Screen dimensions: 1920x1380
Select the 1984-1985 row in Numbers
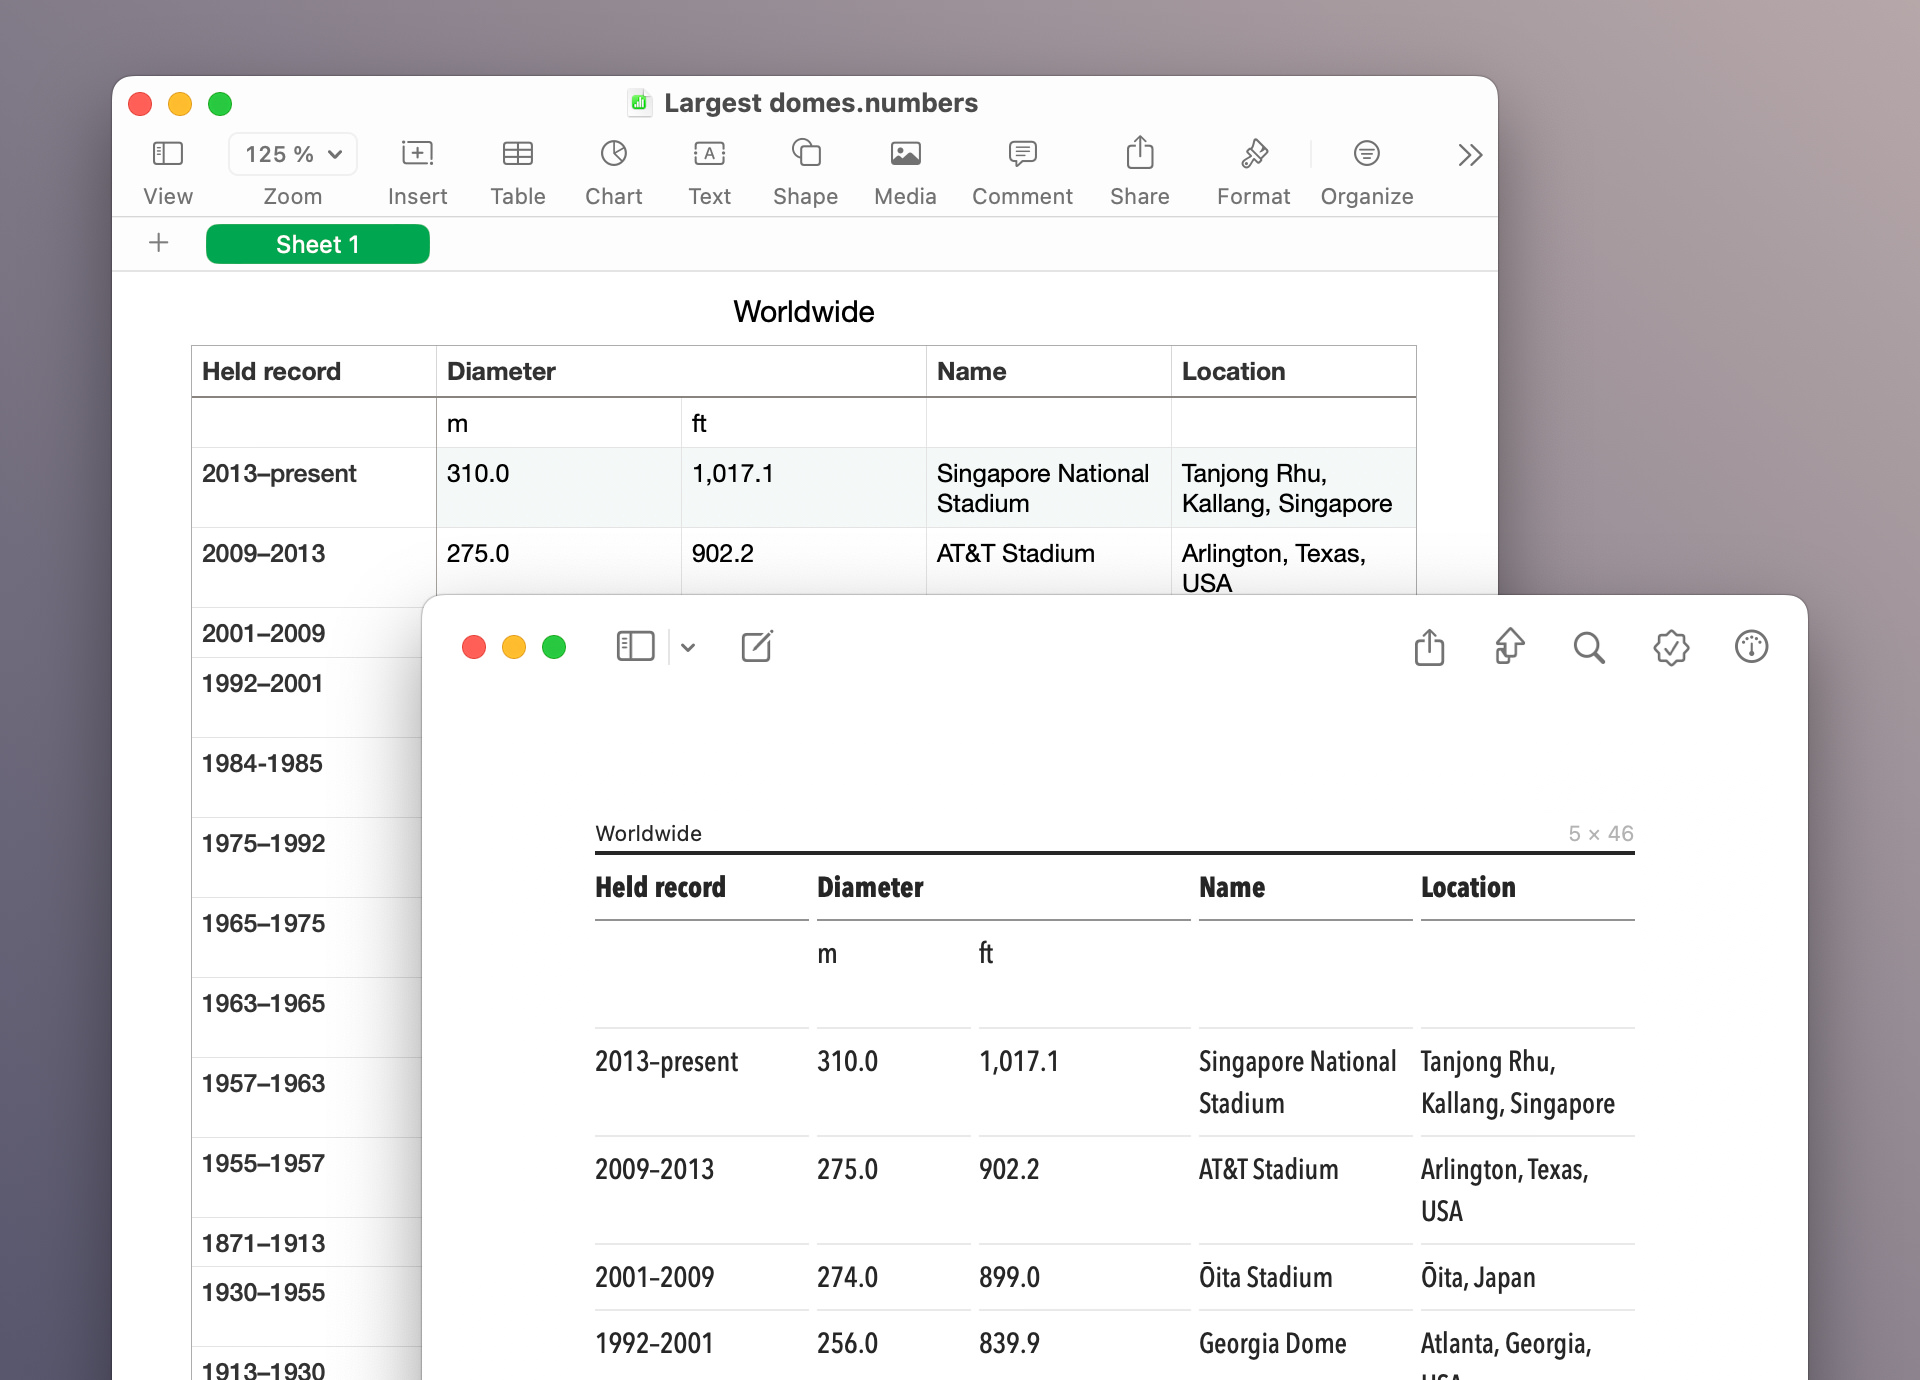[307, 778]
